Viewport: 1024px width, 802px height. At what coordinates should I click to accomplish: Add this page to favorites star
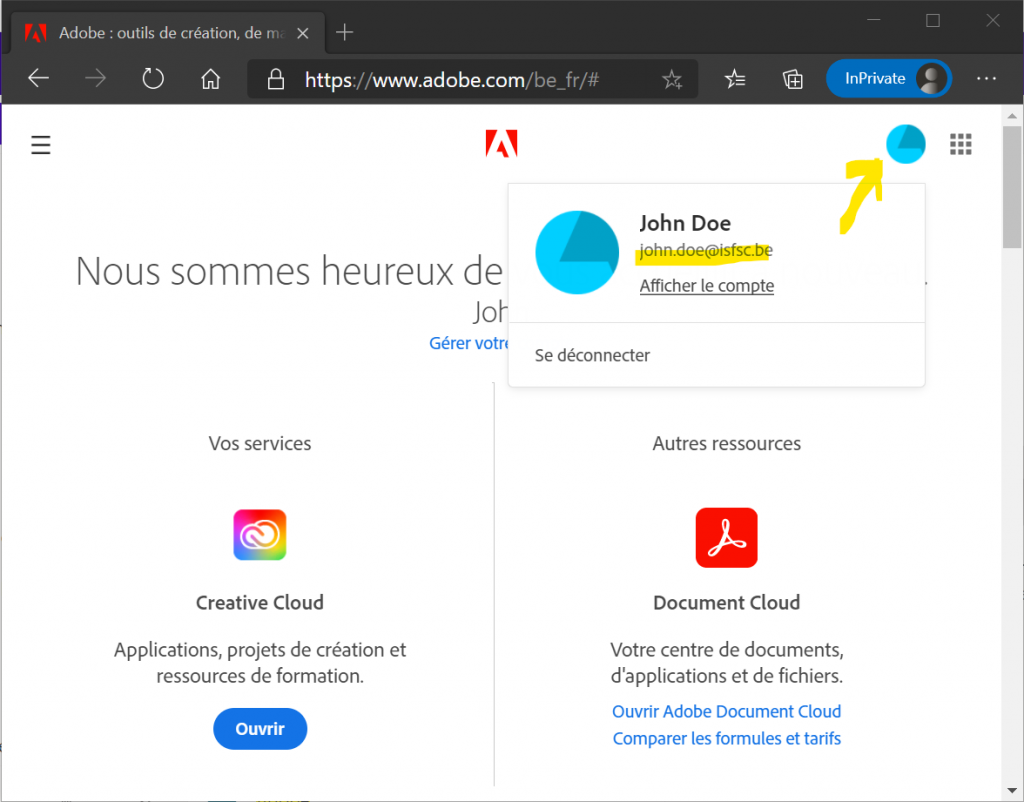point(672,79)
